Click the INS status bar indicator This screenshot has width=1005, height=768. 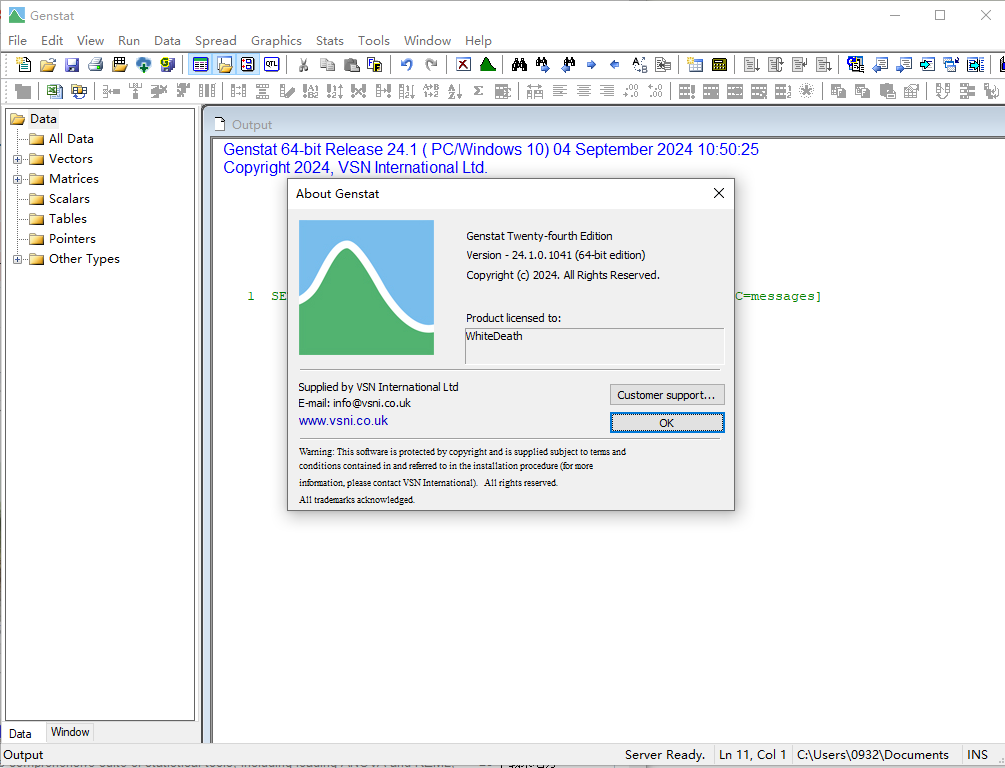point(977,755)
